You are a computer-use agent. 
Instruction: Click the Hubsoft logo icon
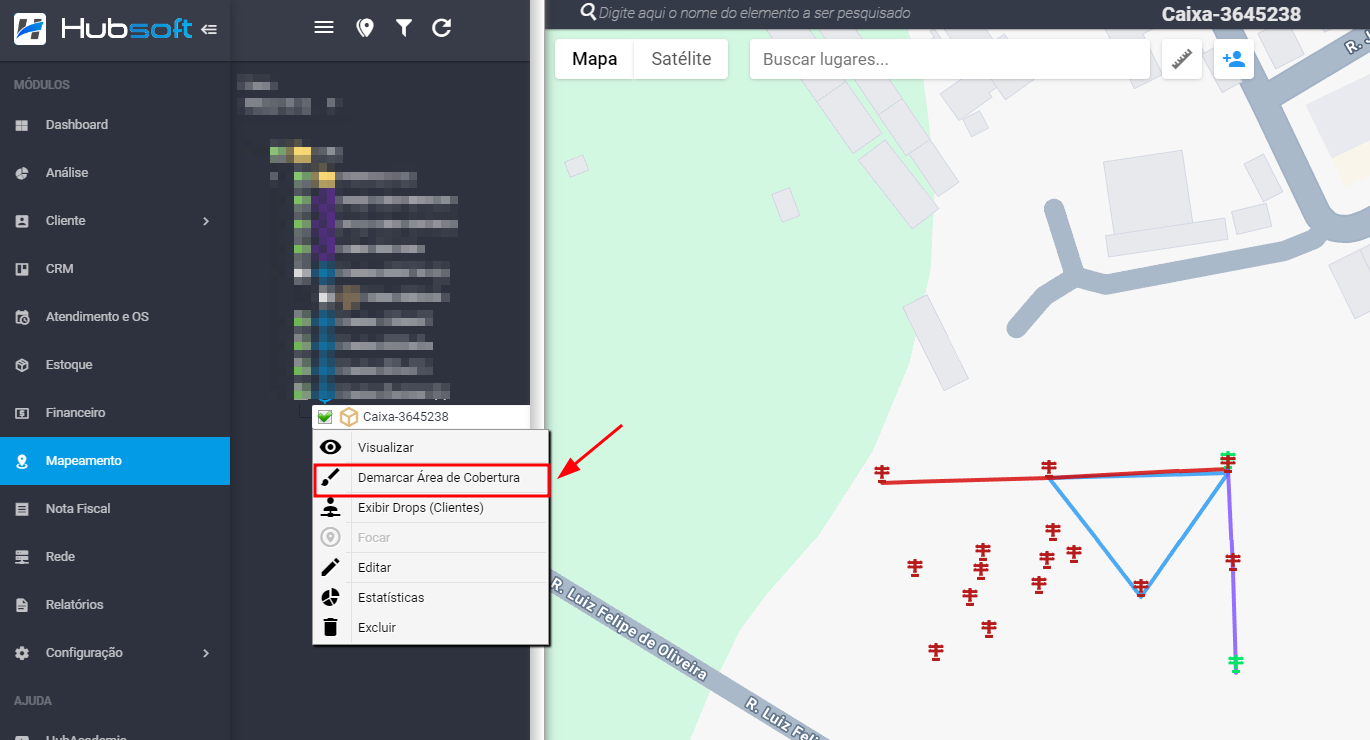coord(30,29)
